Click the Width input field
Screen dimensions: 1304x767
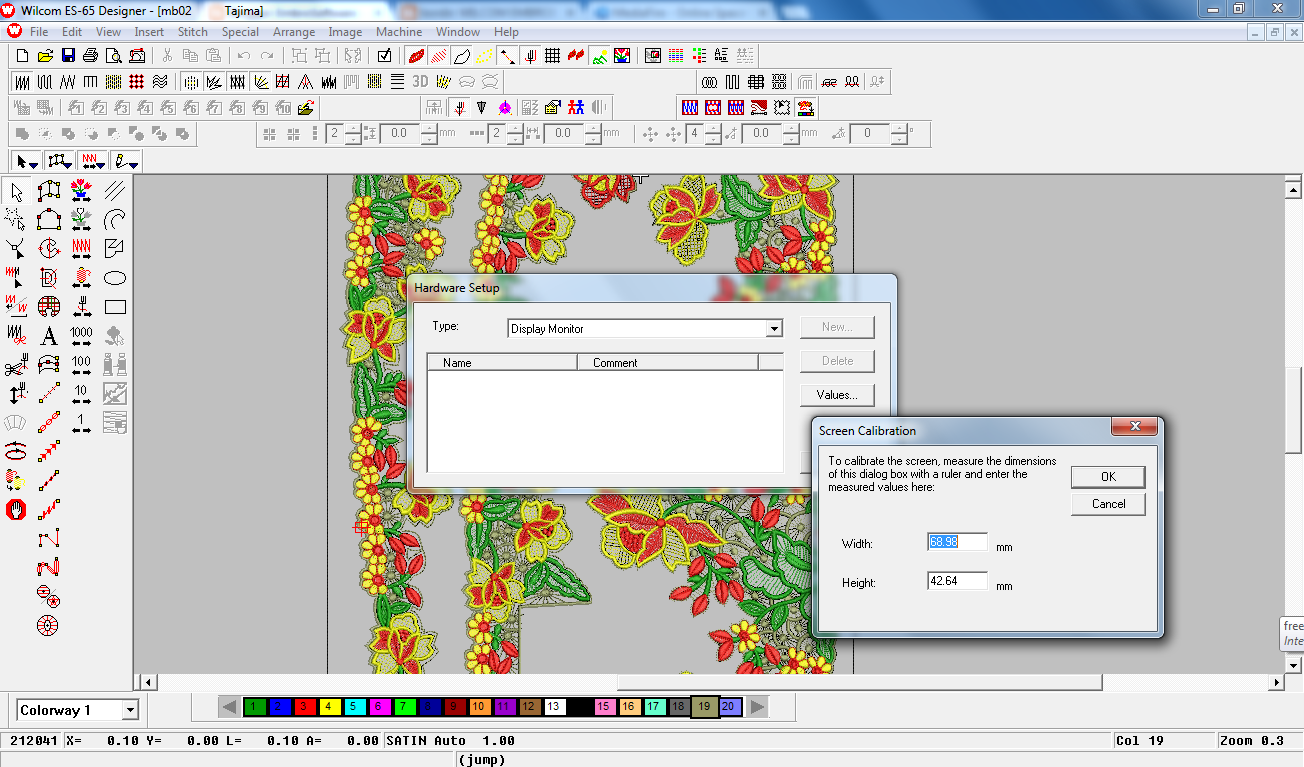[x=957, y=542]
